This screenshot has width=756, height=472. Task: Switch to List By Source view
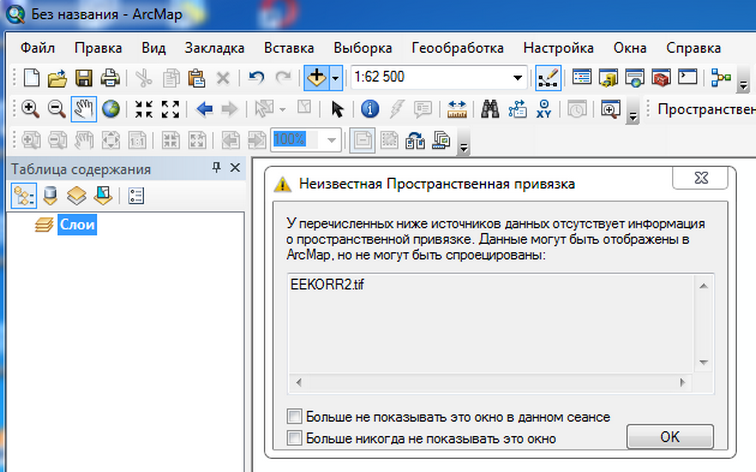tap(50, 196)
